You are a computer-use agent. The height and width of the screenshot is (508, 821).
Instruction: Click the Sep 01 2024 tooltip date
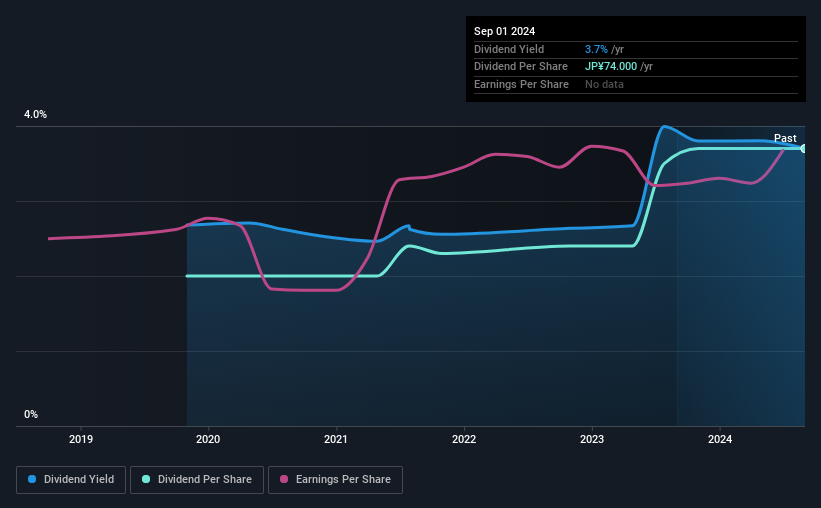coord(504,31)
